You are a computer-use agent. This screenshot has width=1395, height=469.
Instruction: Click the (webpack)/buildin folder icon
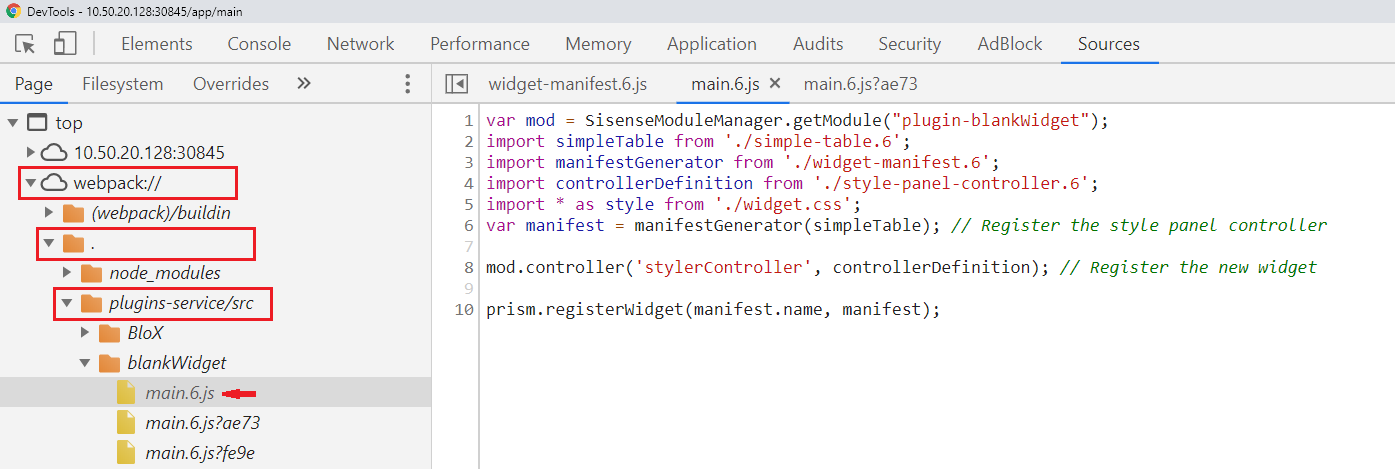point(73,213)
